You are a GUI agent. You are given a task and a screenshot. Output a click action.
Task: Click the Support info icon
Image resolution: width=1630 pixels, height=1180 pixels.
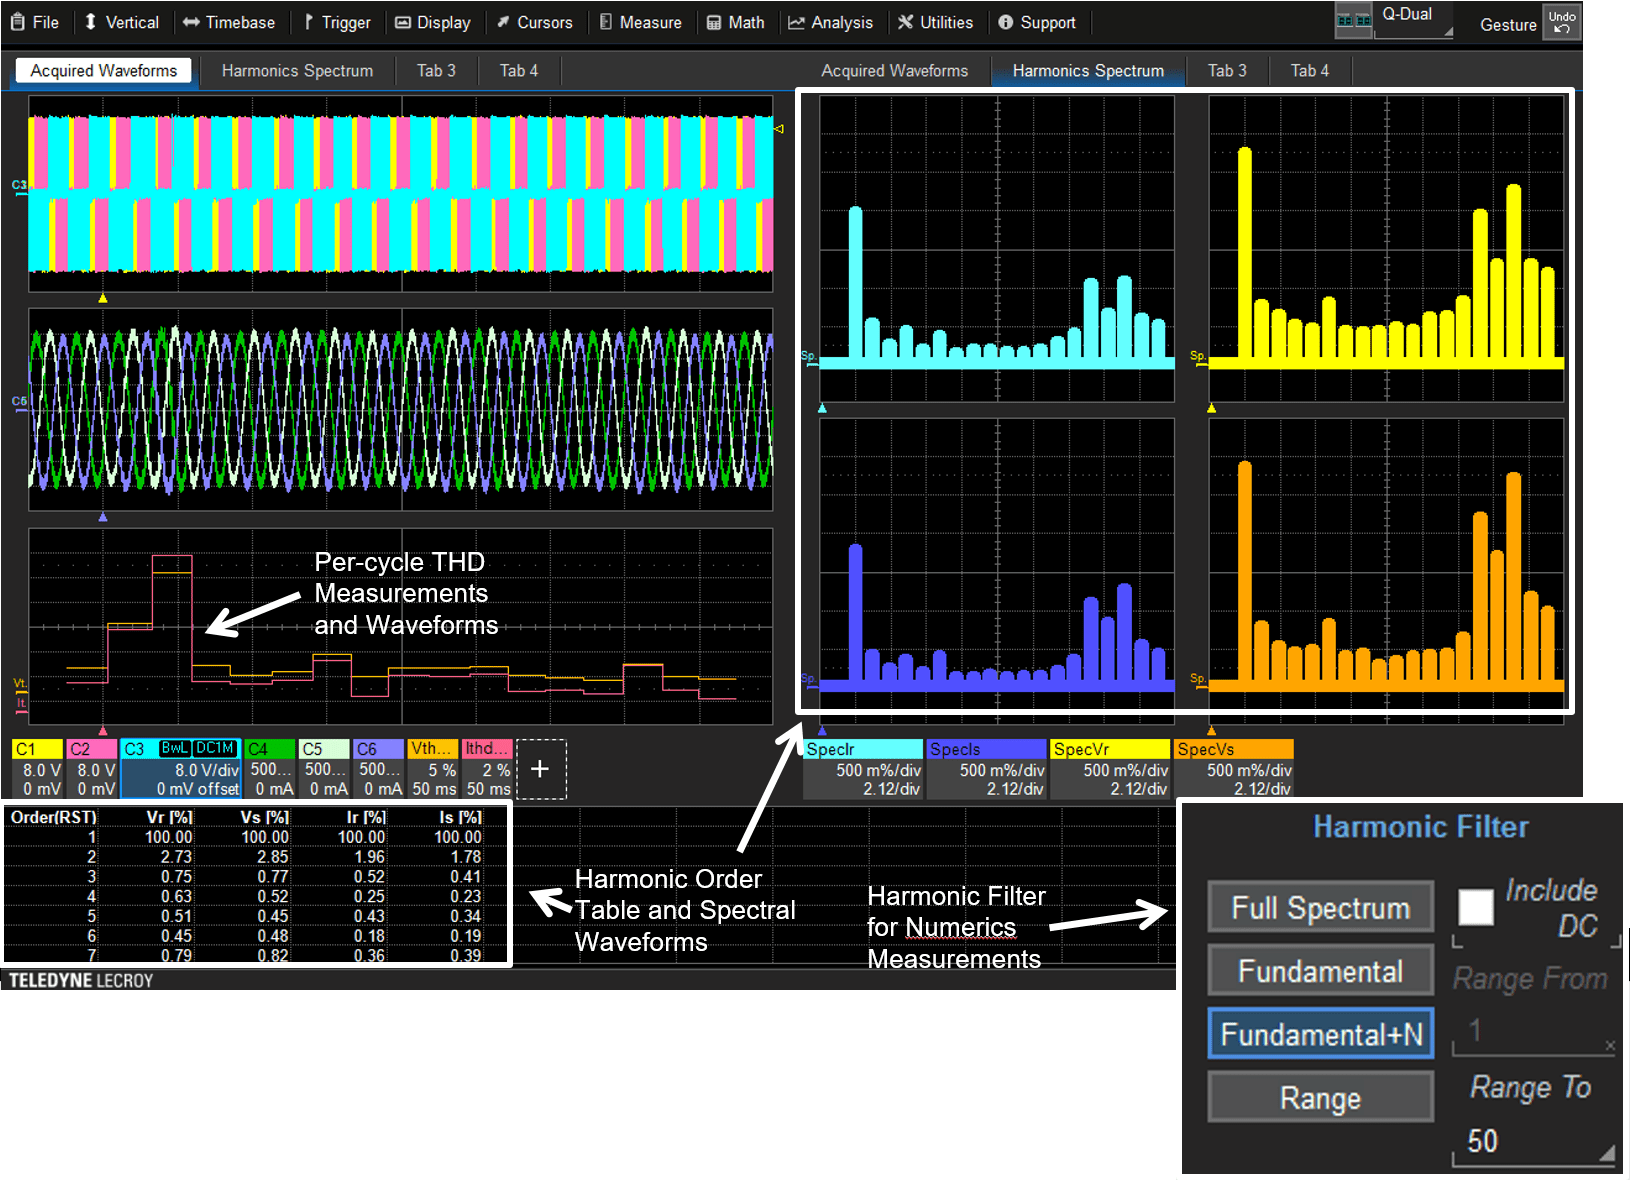click(1005, 21)
